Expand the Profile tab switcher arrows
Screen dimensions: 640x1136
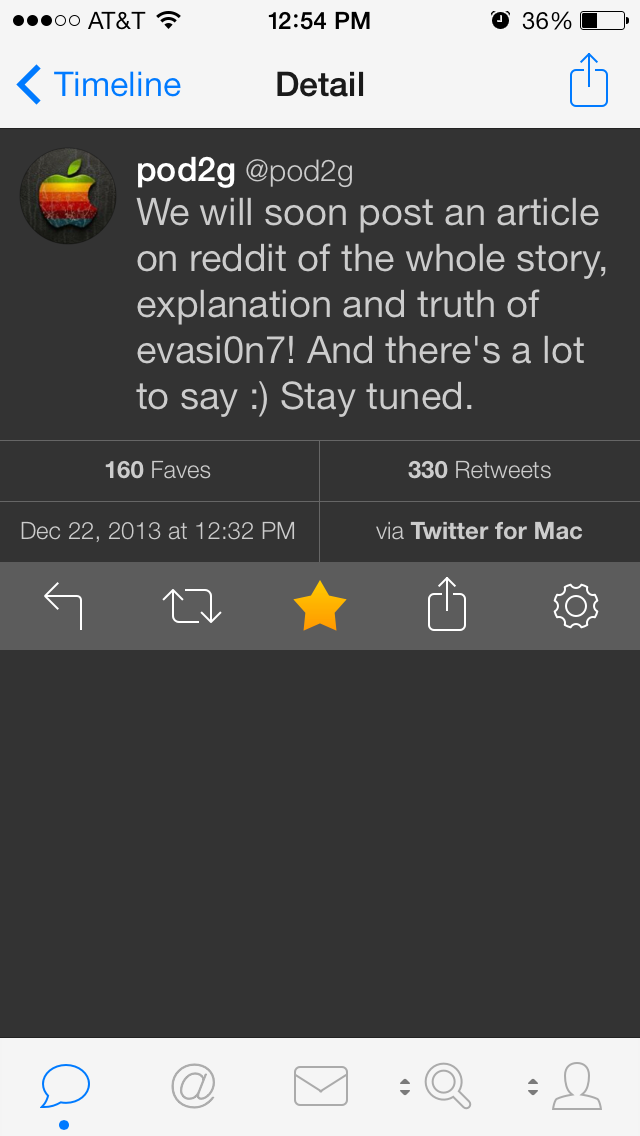(x=533, y=1086)
